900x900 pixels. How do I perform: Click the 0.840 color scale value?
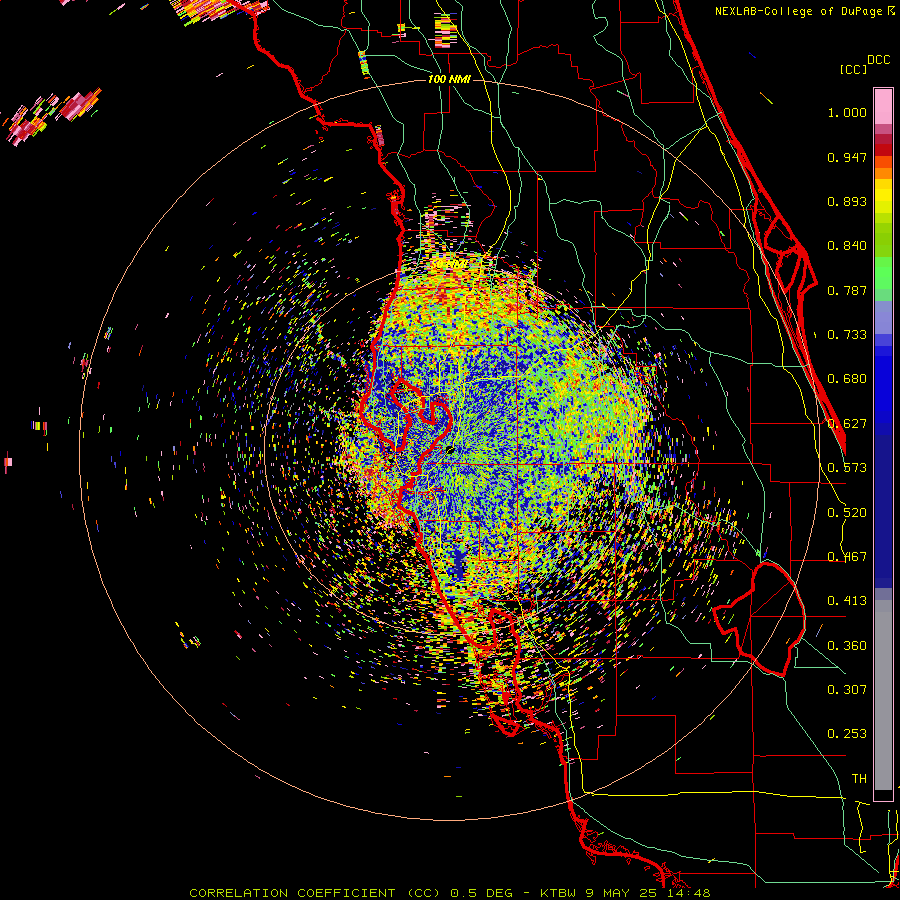(x=847, y=246)
